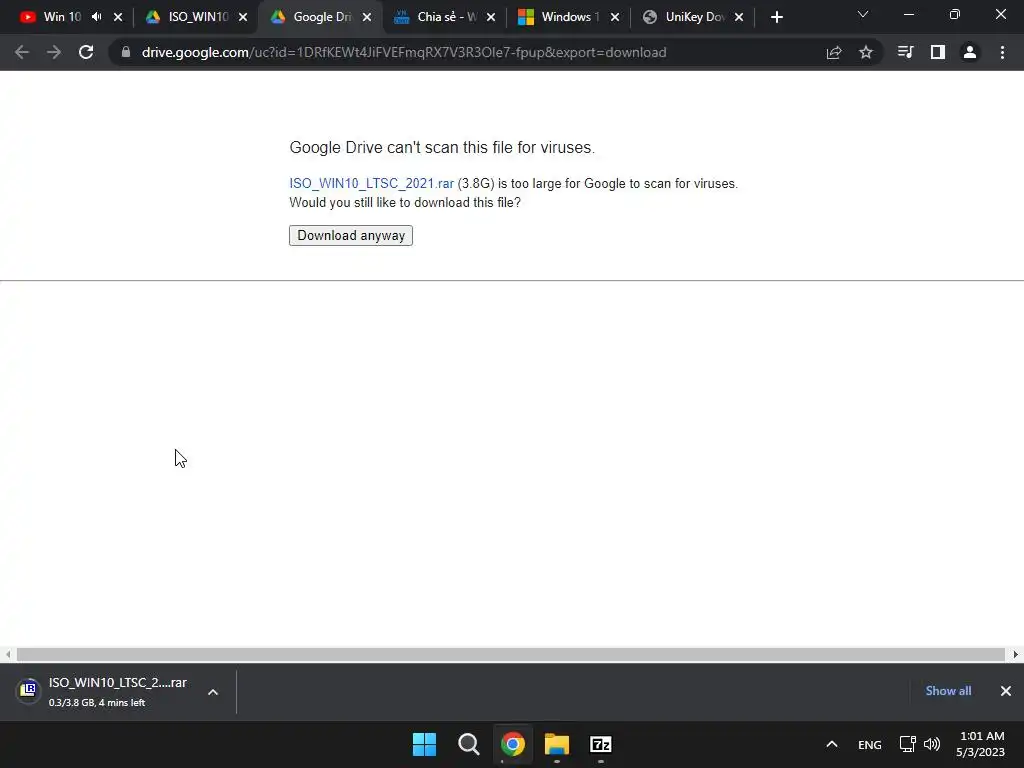Open the clock and date panel

(981, 744)
